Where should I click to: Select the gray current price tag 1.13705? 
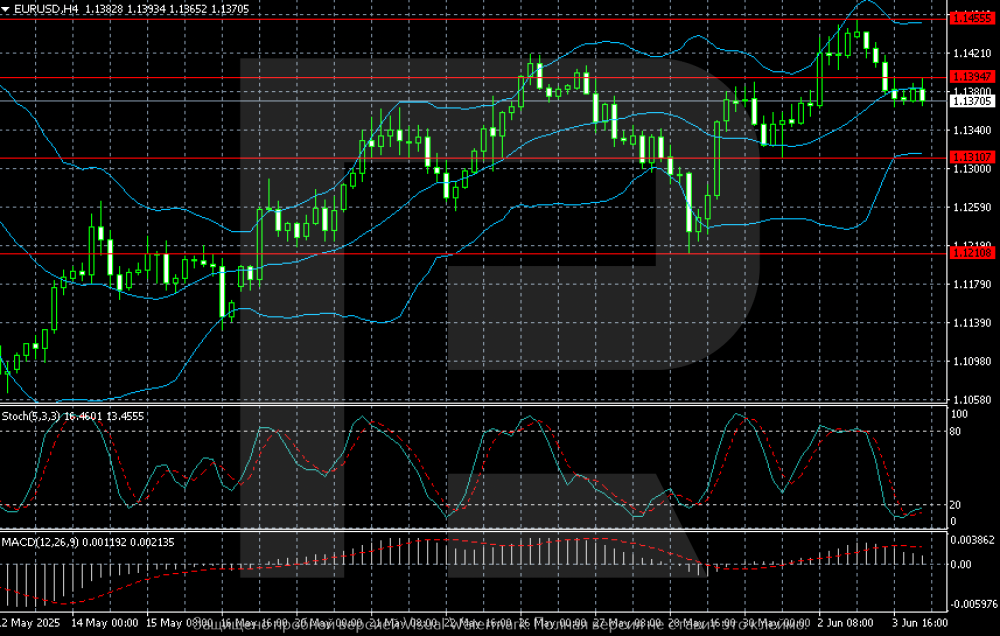tap(972, 101)
